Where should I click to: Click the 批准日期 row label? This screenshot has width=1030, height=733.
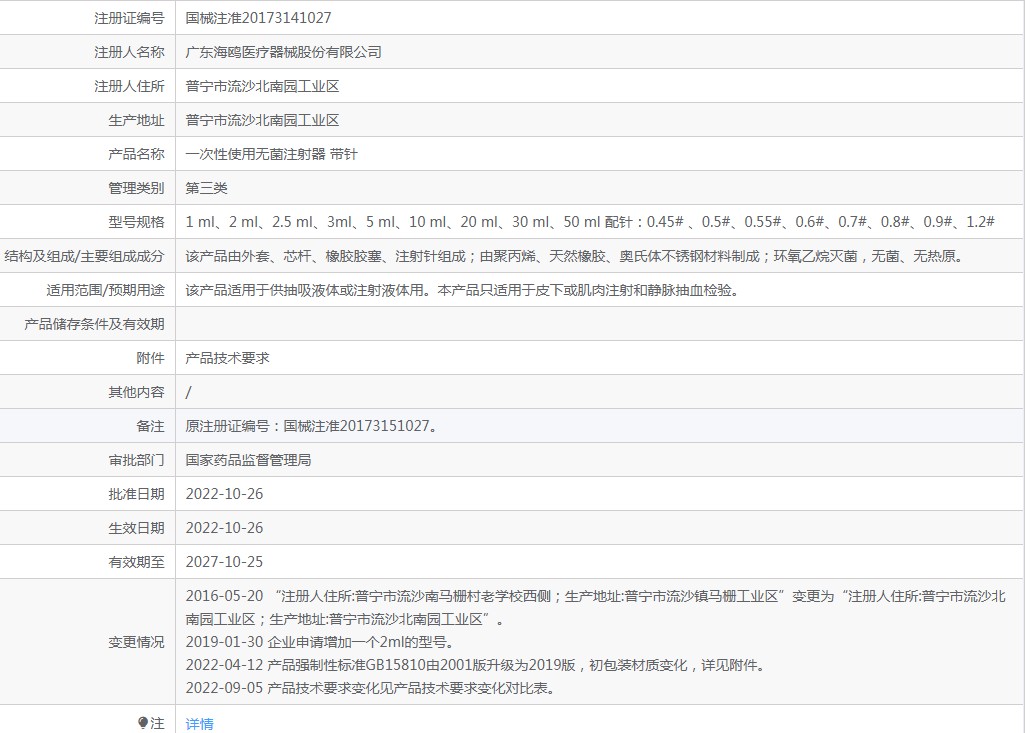pyautogui.click(x=137, y=494)
